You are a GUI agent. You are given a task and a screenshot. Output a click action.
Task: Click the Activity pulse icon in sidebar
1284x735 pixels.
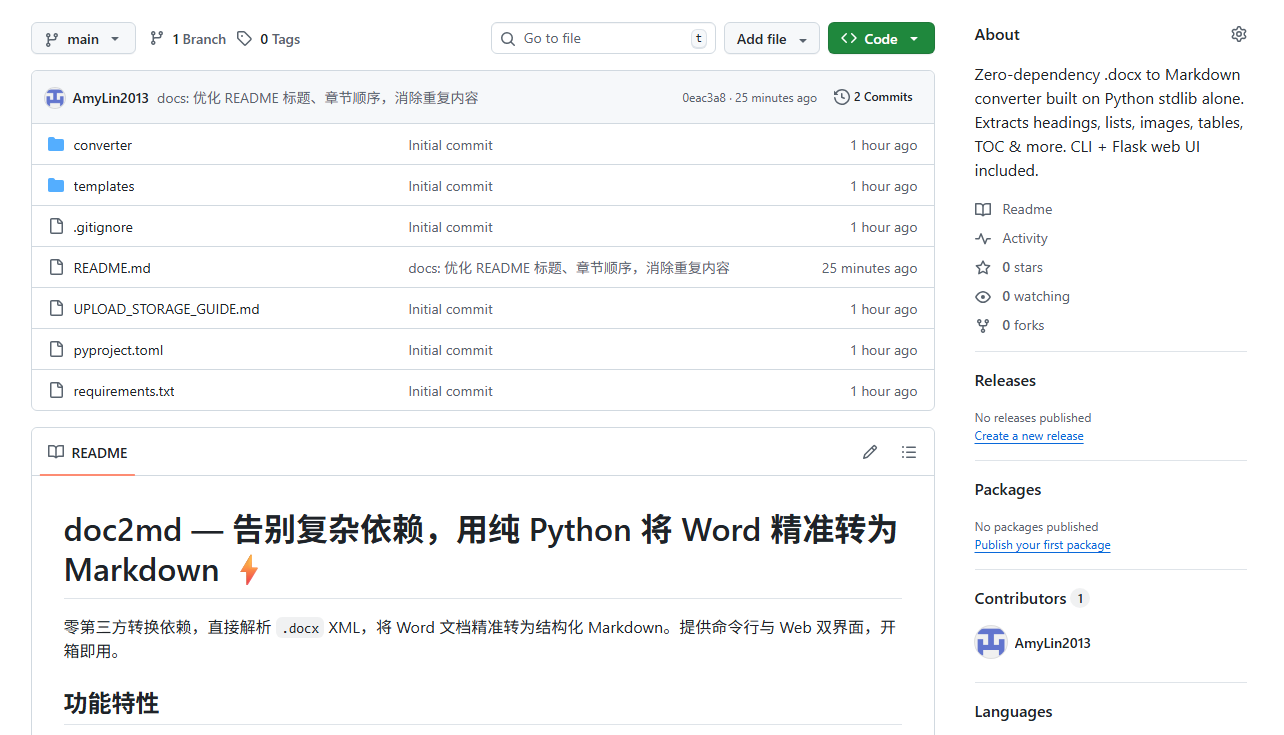point(983,238)
